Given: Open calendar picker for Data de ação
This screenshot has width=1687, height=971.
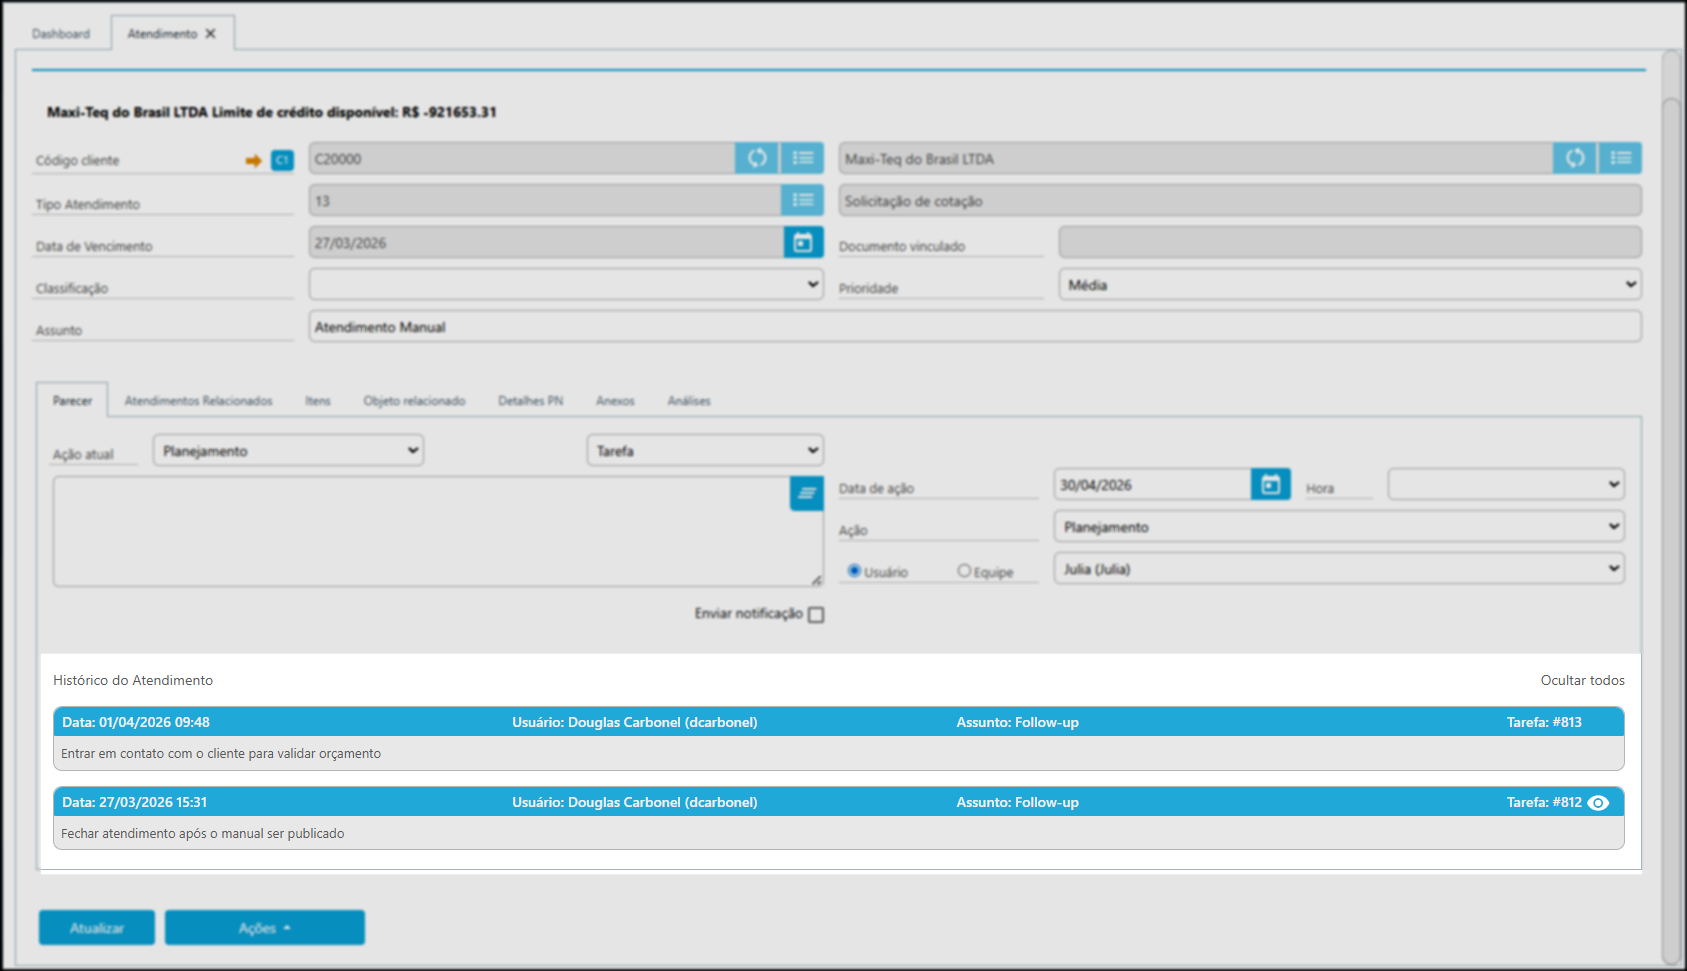Looking at the screenshot, I should click(x=1270, y=485).
